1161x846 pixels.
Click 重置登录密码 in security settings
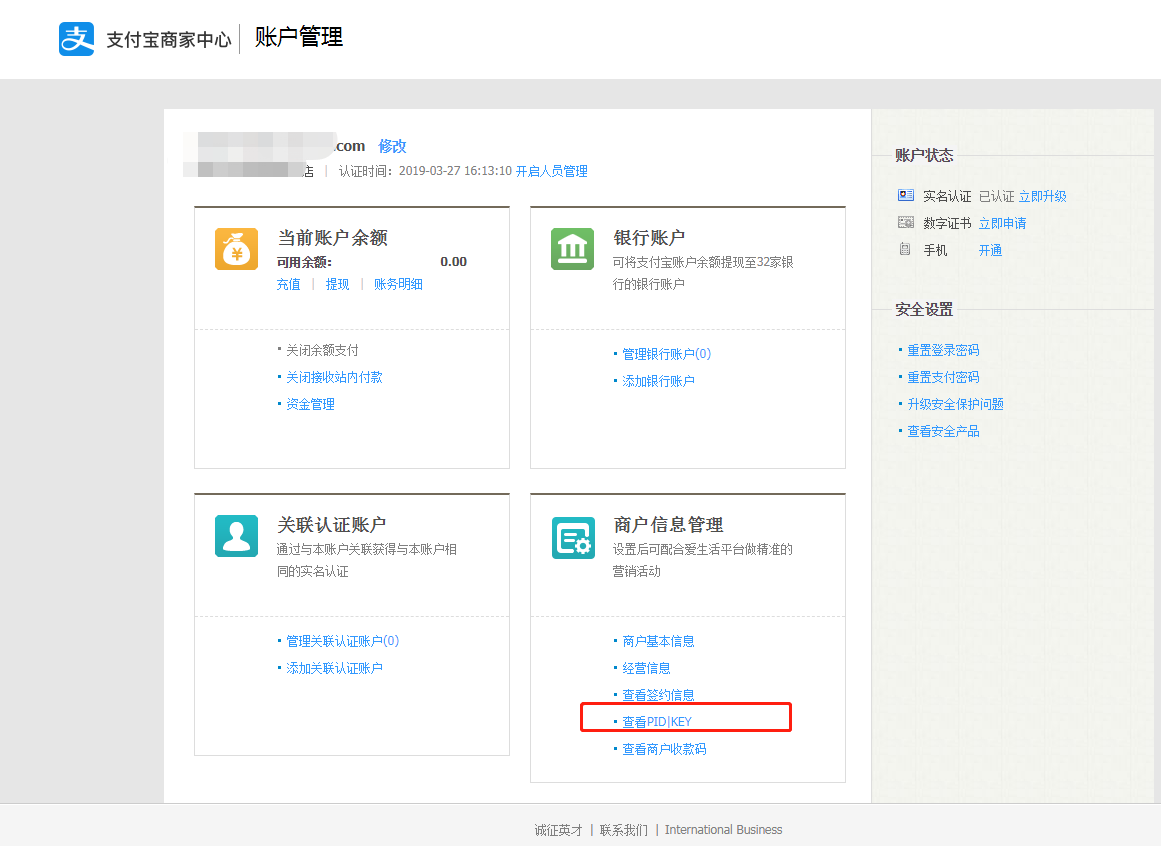(943, 350)
